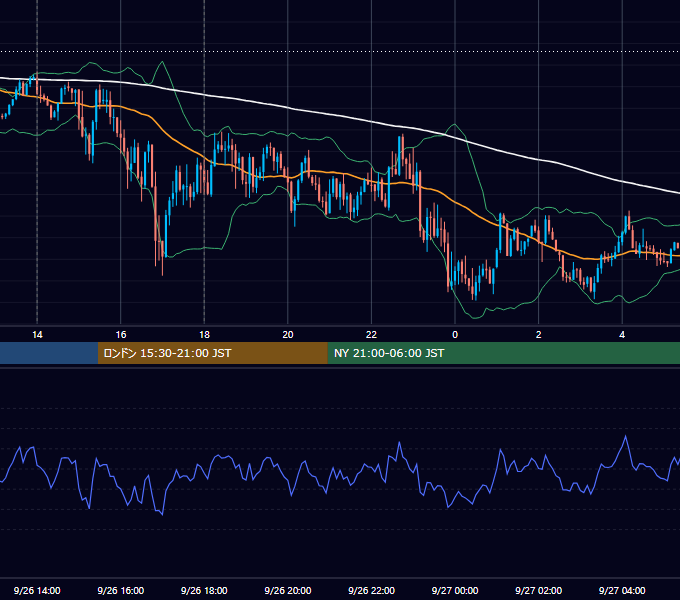Click the 9/26 20:00 time label

[288, 590]
